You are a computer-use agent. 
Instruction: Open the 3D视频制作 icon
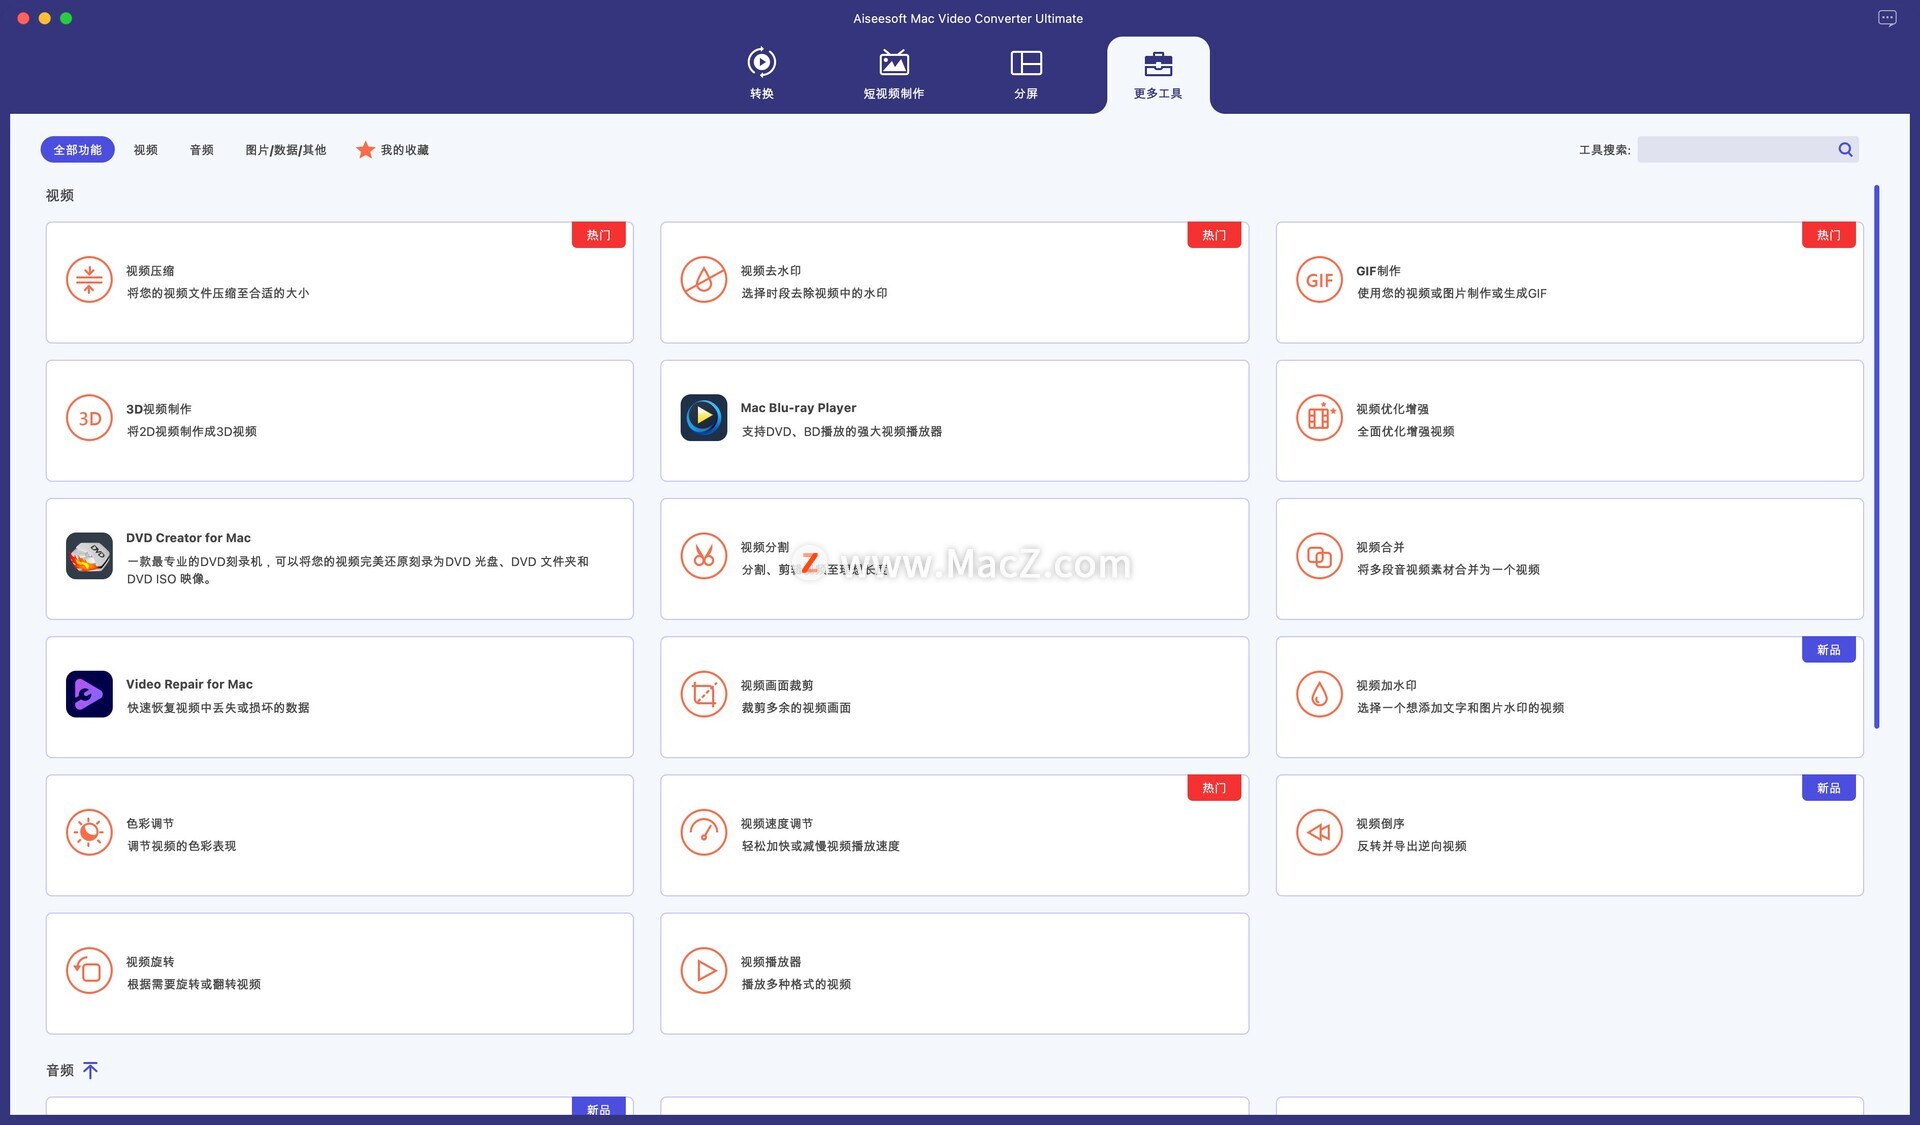coord(89,418)
